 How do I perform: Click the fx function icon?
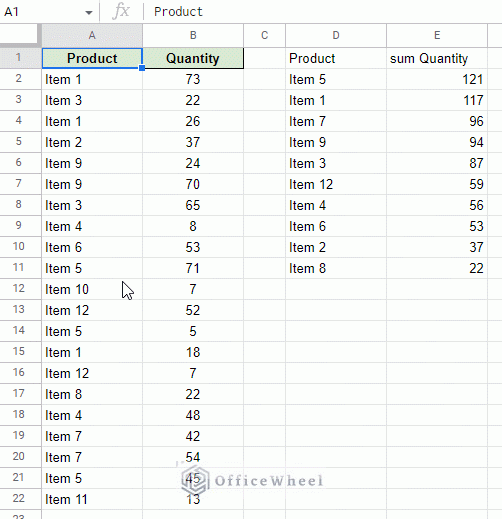click(x=121, y=12)
